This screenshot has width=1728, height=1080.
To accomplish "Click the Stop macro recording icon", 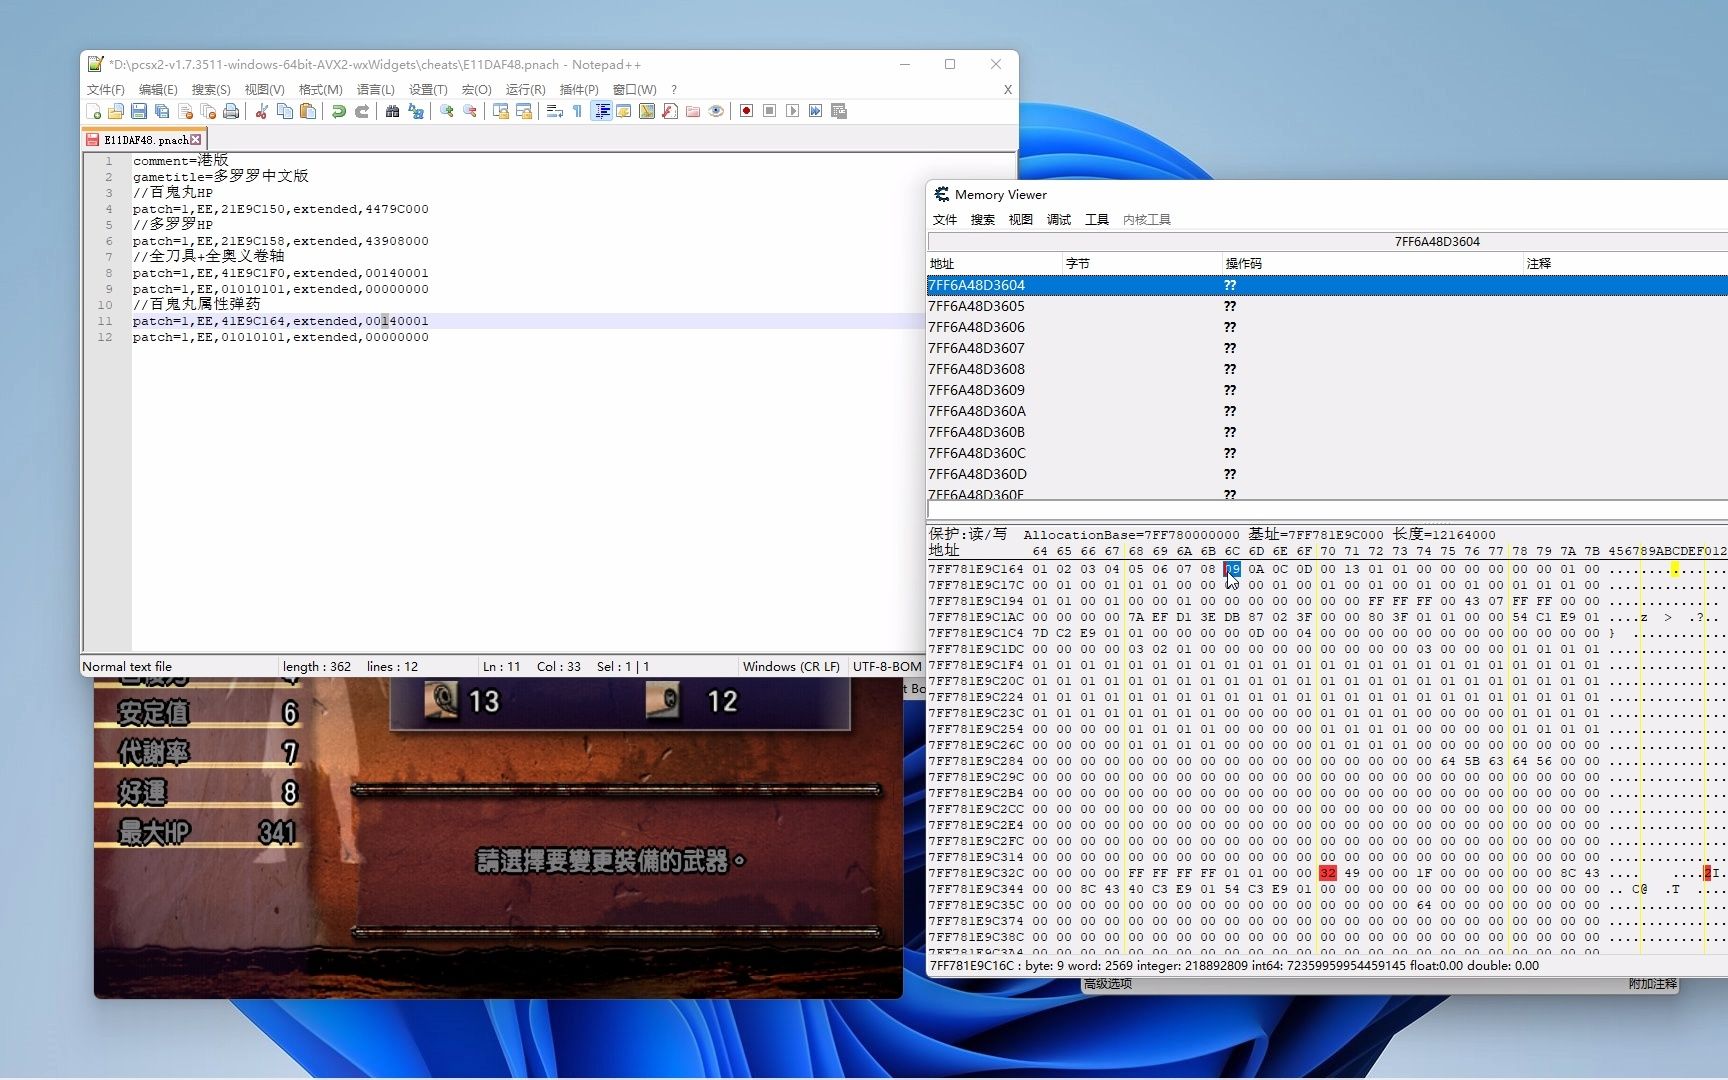I will click(x=769, y=111).
